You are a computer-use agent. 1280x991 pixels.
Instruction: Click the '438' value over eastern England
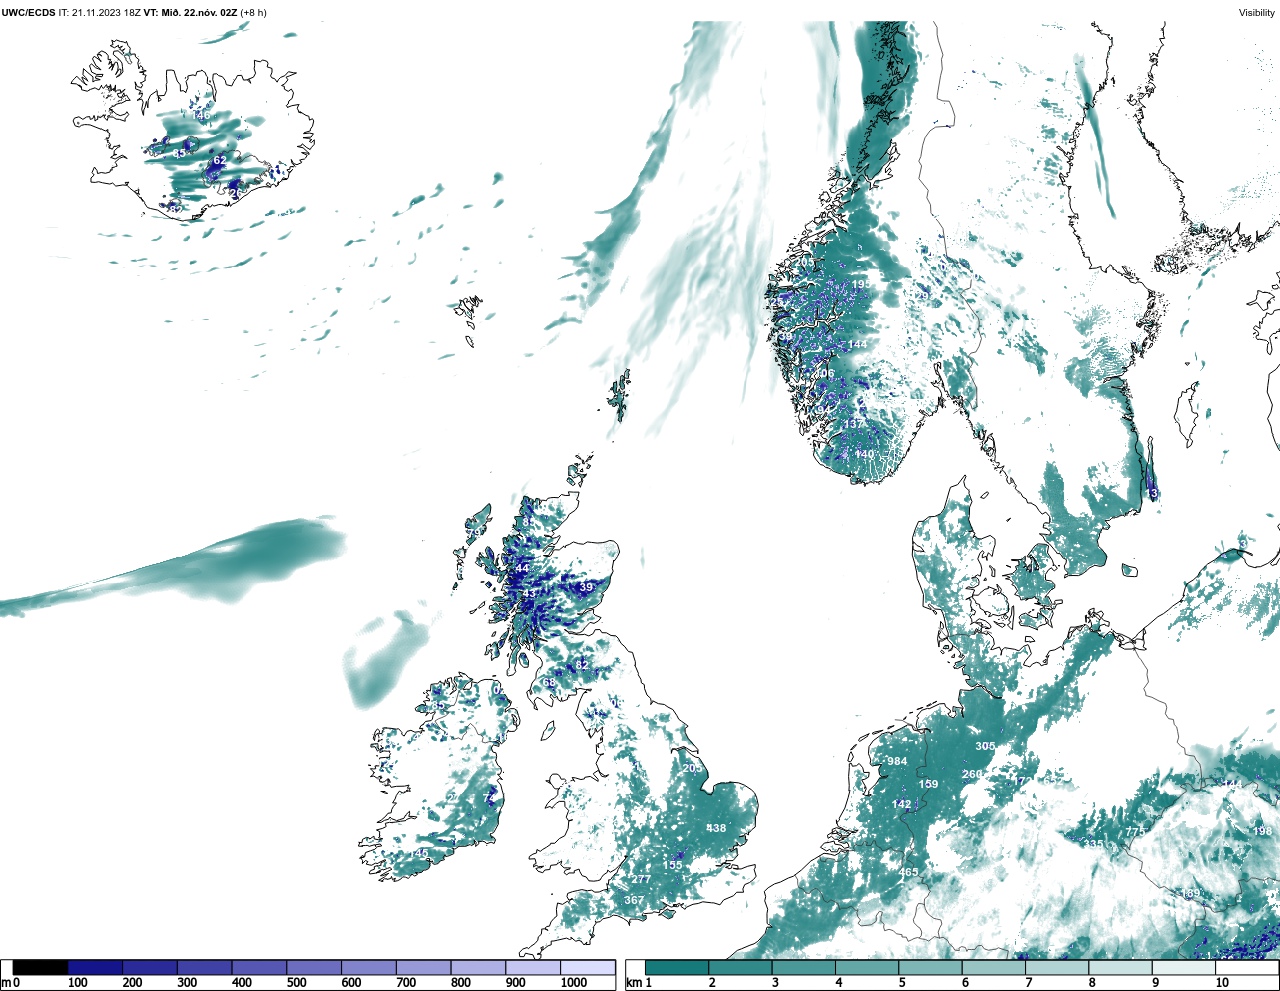pos(716,828)
